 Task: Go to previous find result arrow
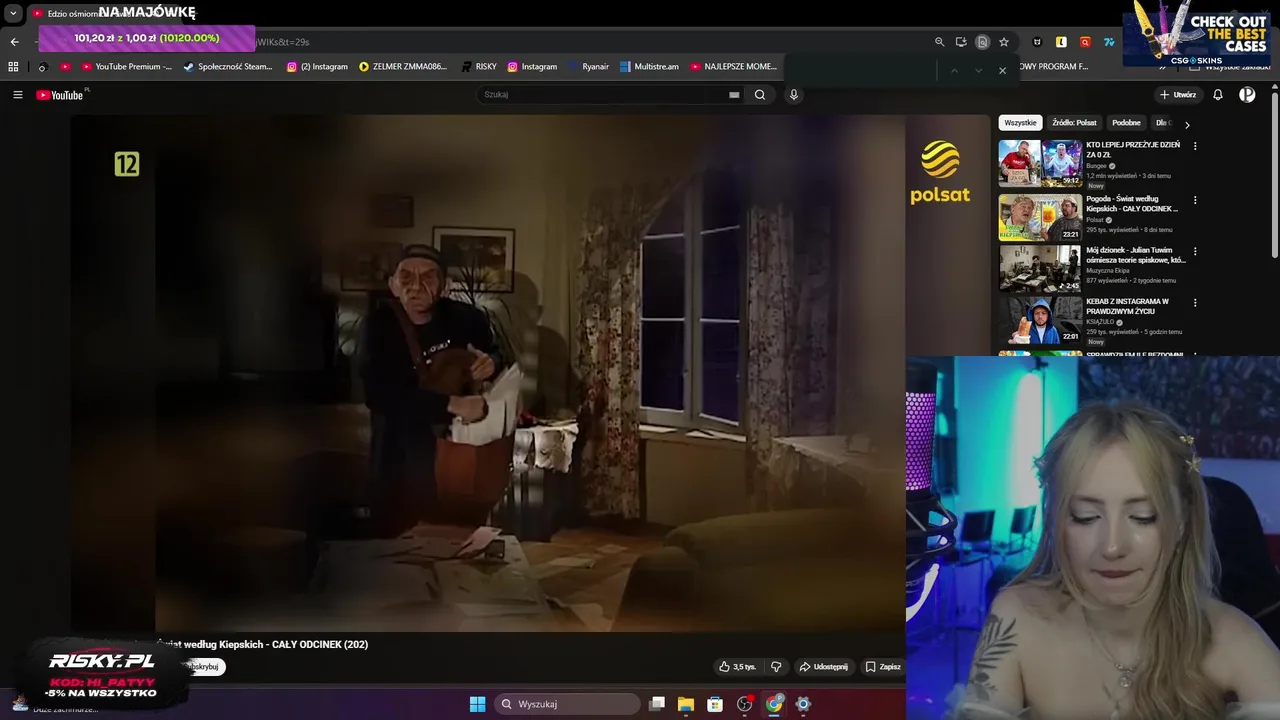point(954,70)
